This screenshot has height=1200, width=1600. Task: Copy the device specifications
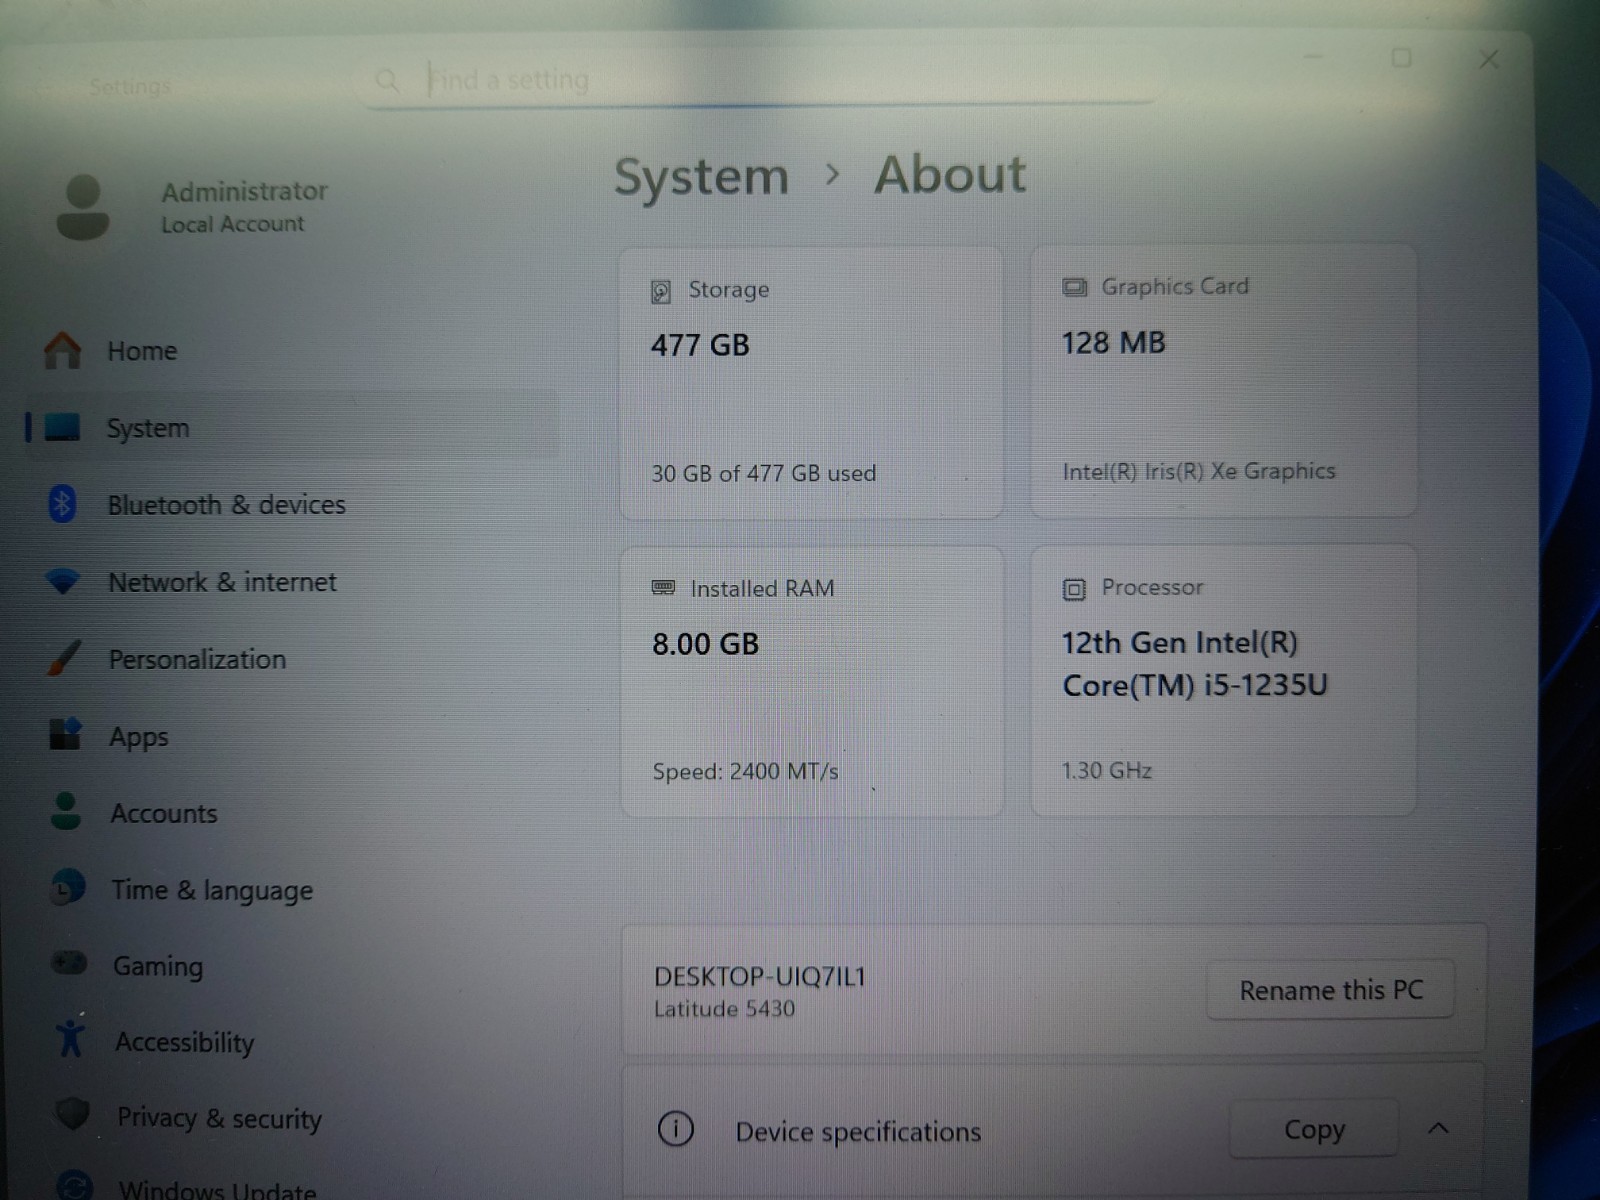coord(1314,1129)
